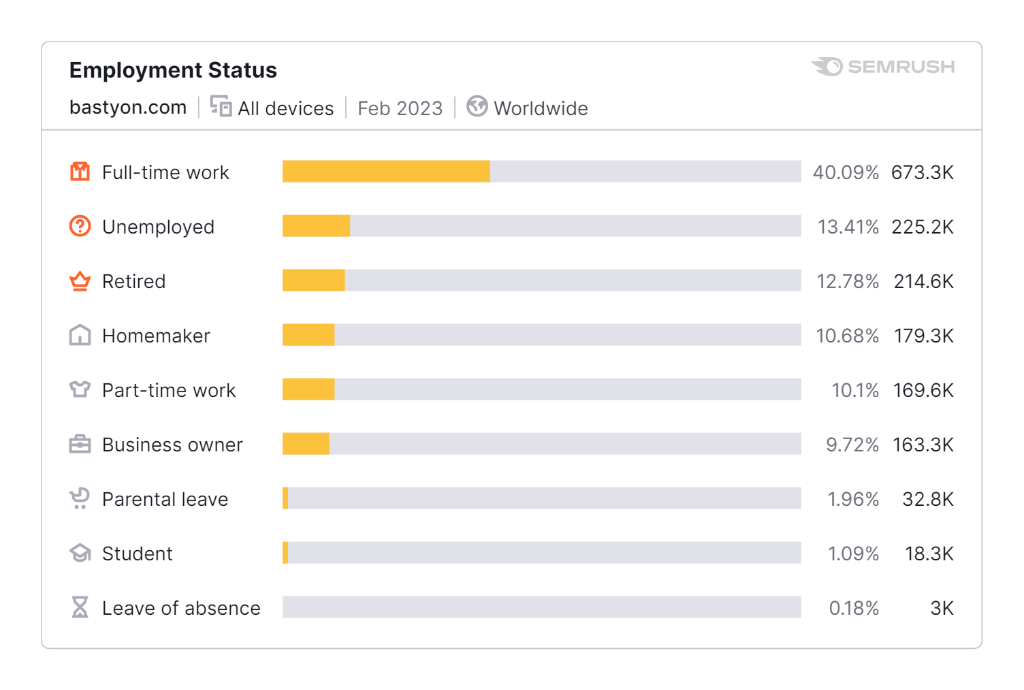The width and height of the screenshot is (1024, 690).
Task: Click the Retired crown icon
Action: (80, 281)
